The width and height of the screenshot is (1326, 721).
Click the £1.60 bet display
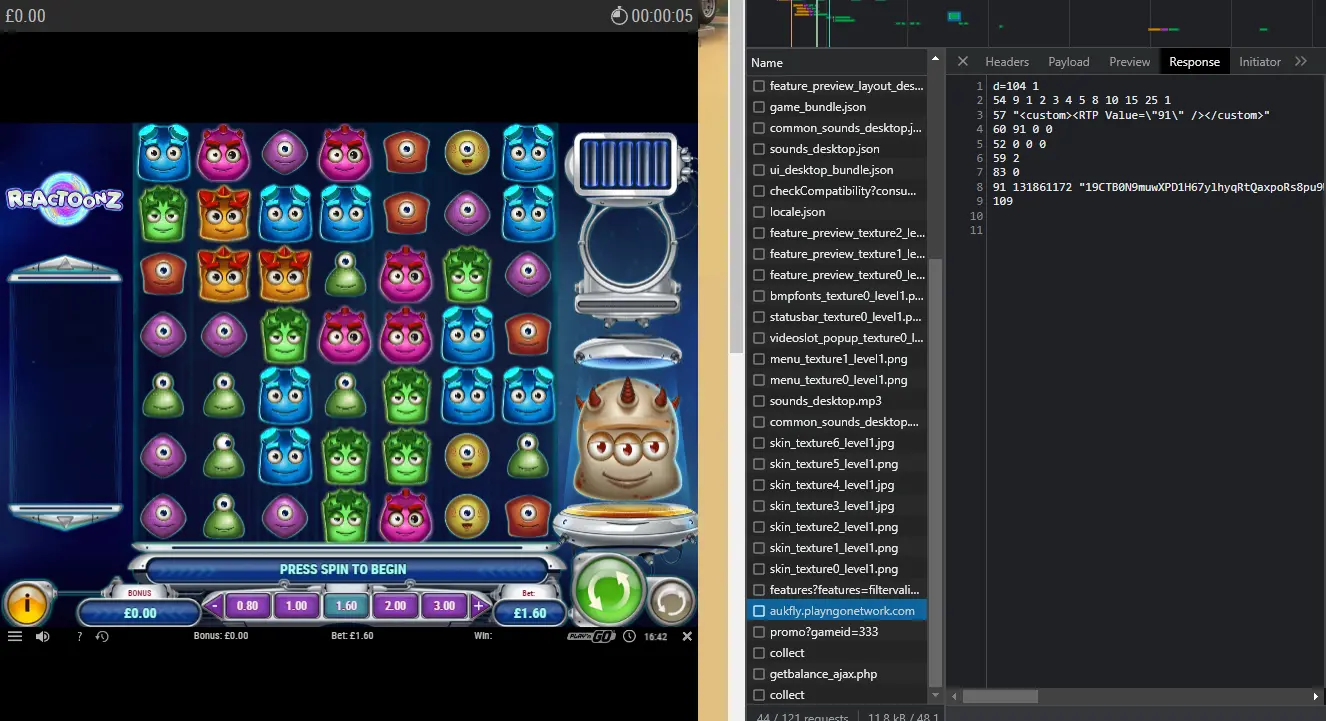pyautogui.click(x=530, y=613)
